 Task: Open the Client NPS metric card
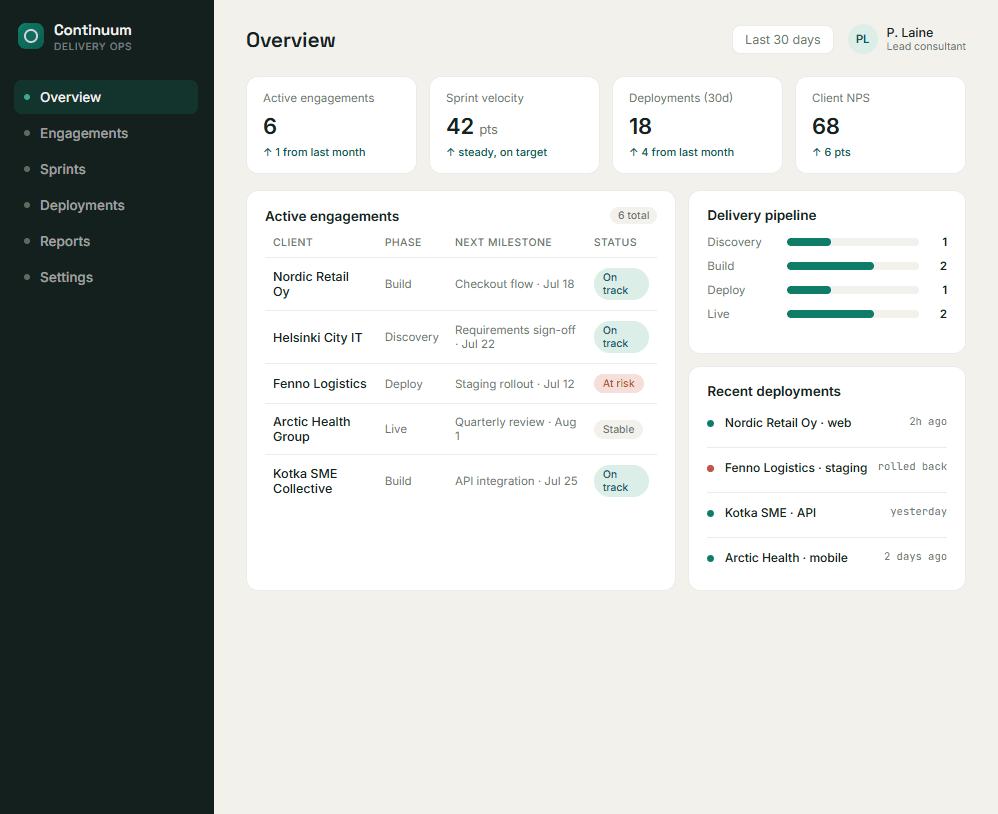(x=880, y=125)
